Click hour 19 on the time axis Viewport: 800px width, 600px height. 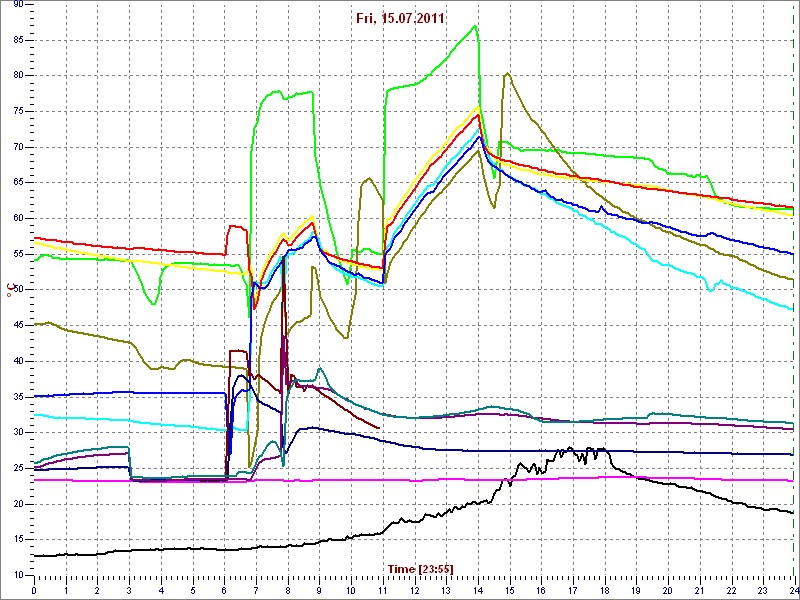pos(636,590)
